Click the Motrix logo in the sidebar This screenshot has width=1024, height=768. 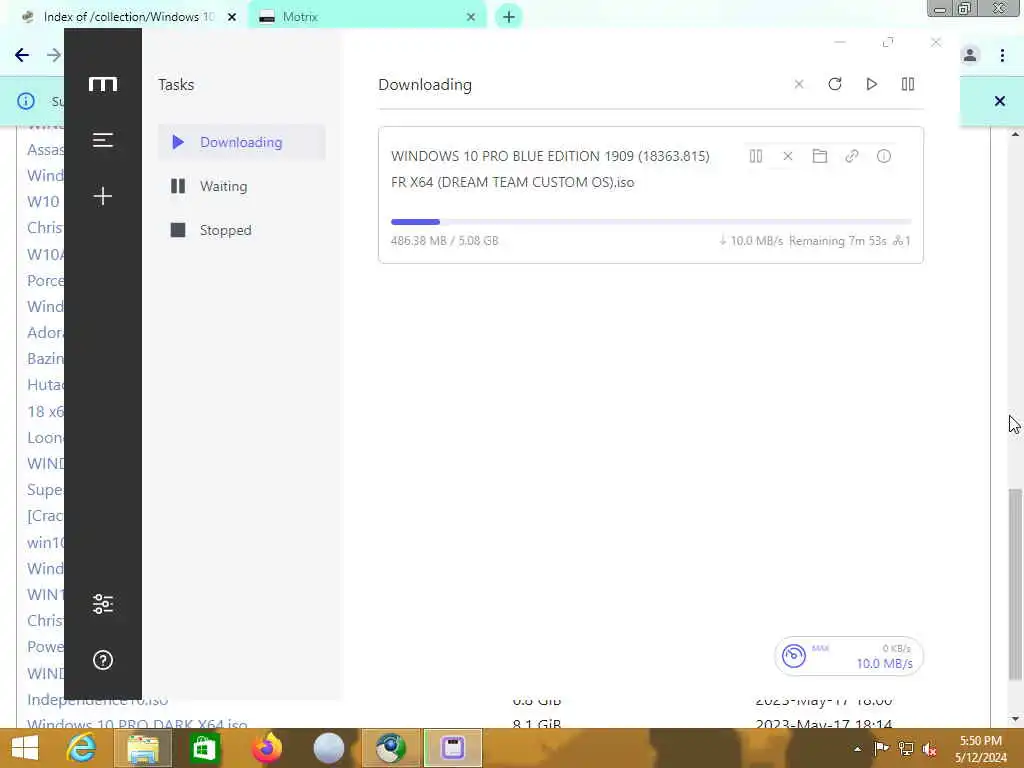coord(103,84)
